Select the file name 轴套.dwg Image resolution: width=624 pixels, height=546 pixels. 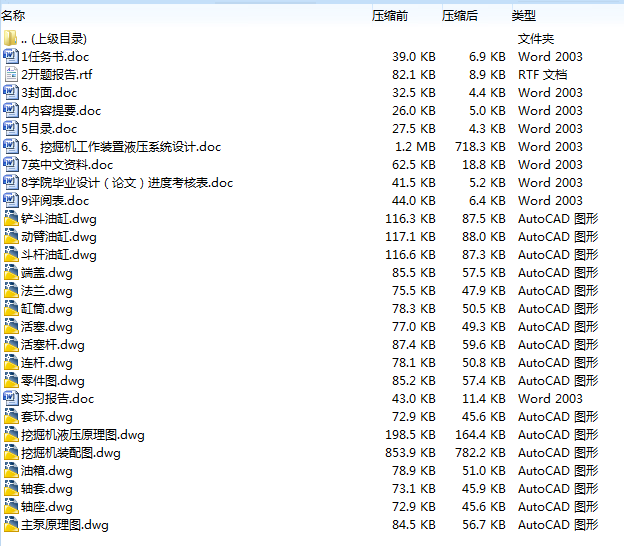click(47, 489)
